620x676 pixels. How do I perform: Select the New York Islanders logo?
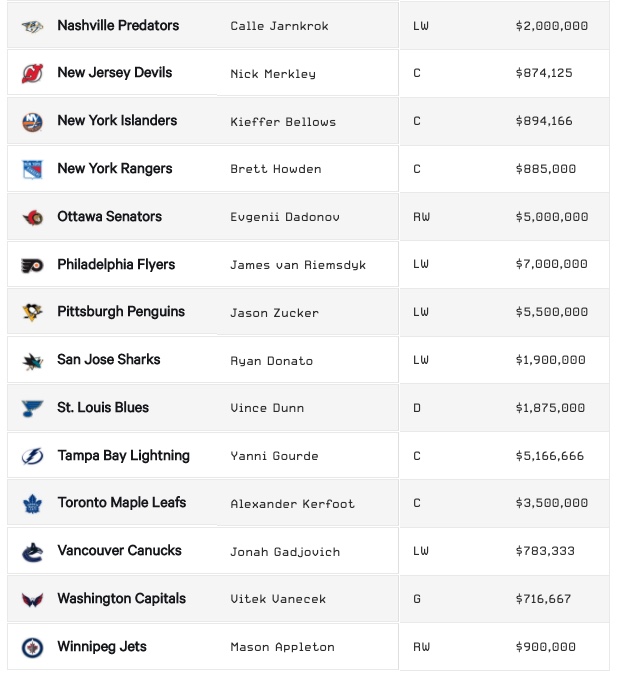coord(32,122)
